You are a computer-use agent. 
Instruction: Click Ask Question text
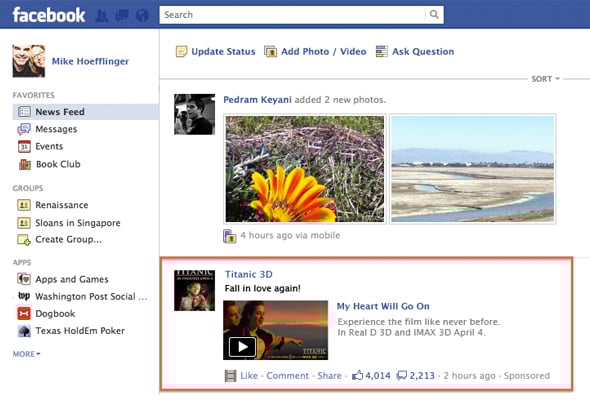coord(423,52)
